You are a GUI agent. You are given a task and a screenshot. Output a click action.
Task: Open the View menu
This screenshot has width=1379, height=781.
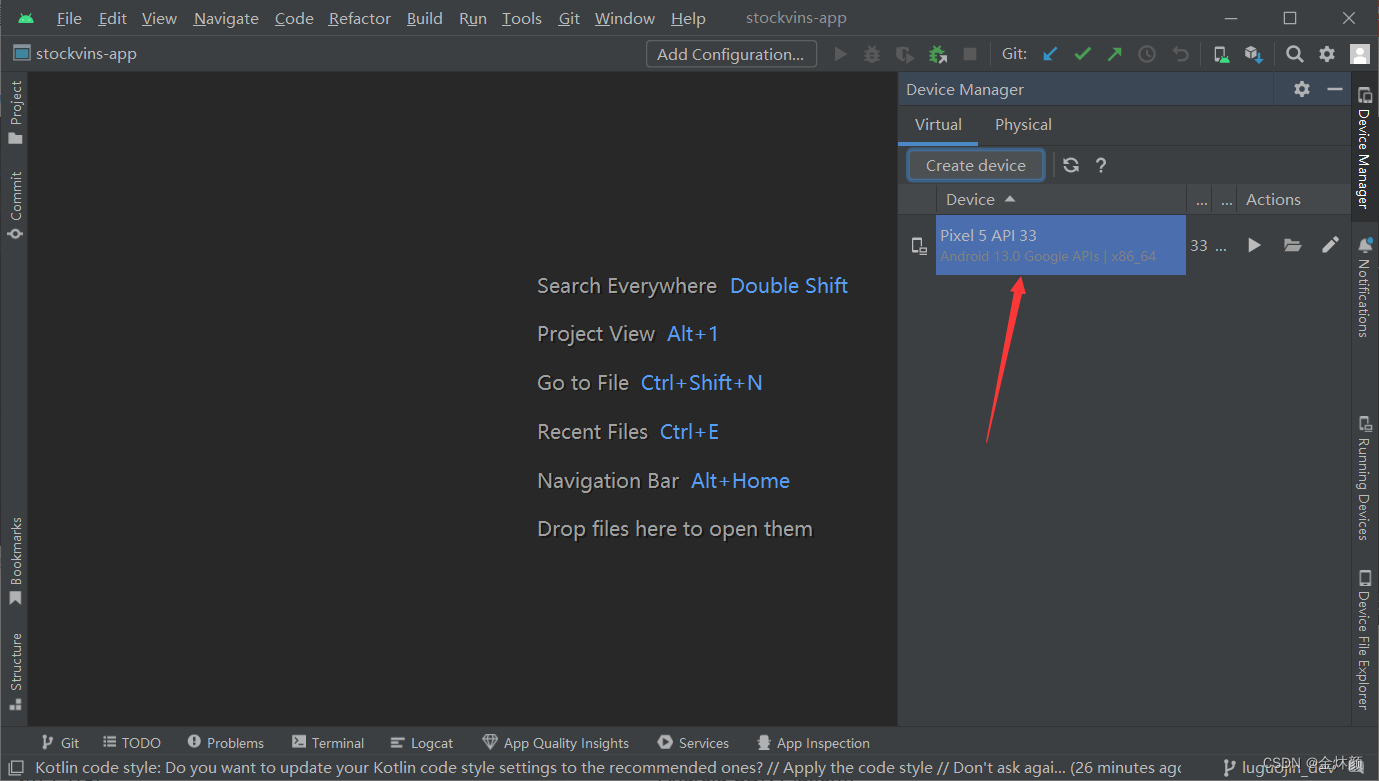[x=159, y=18]
